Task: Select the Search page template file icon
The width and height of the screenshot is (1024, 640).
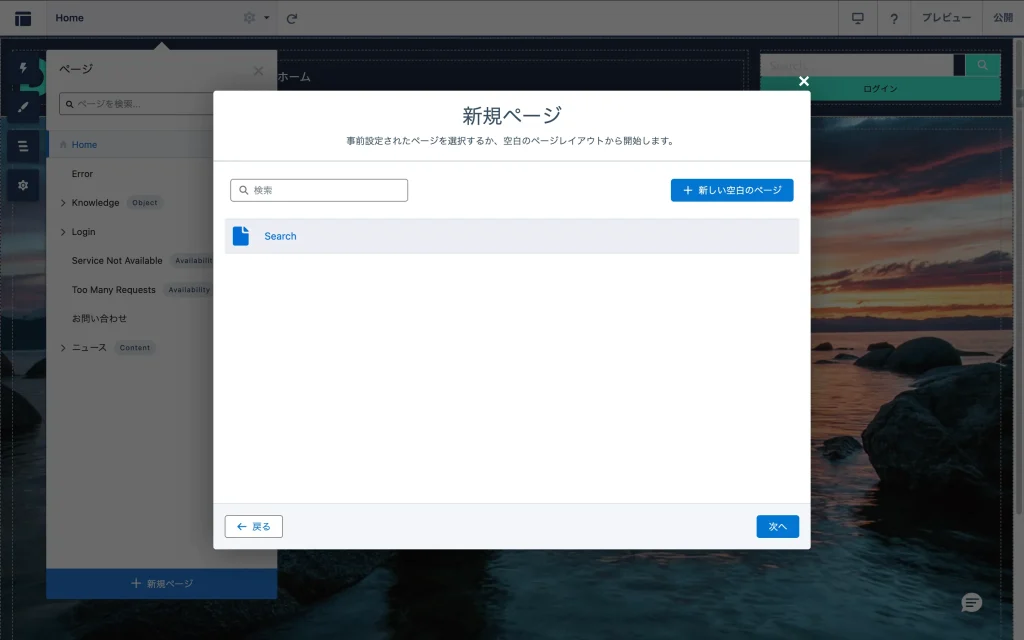Action: pos(241,236)
